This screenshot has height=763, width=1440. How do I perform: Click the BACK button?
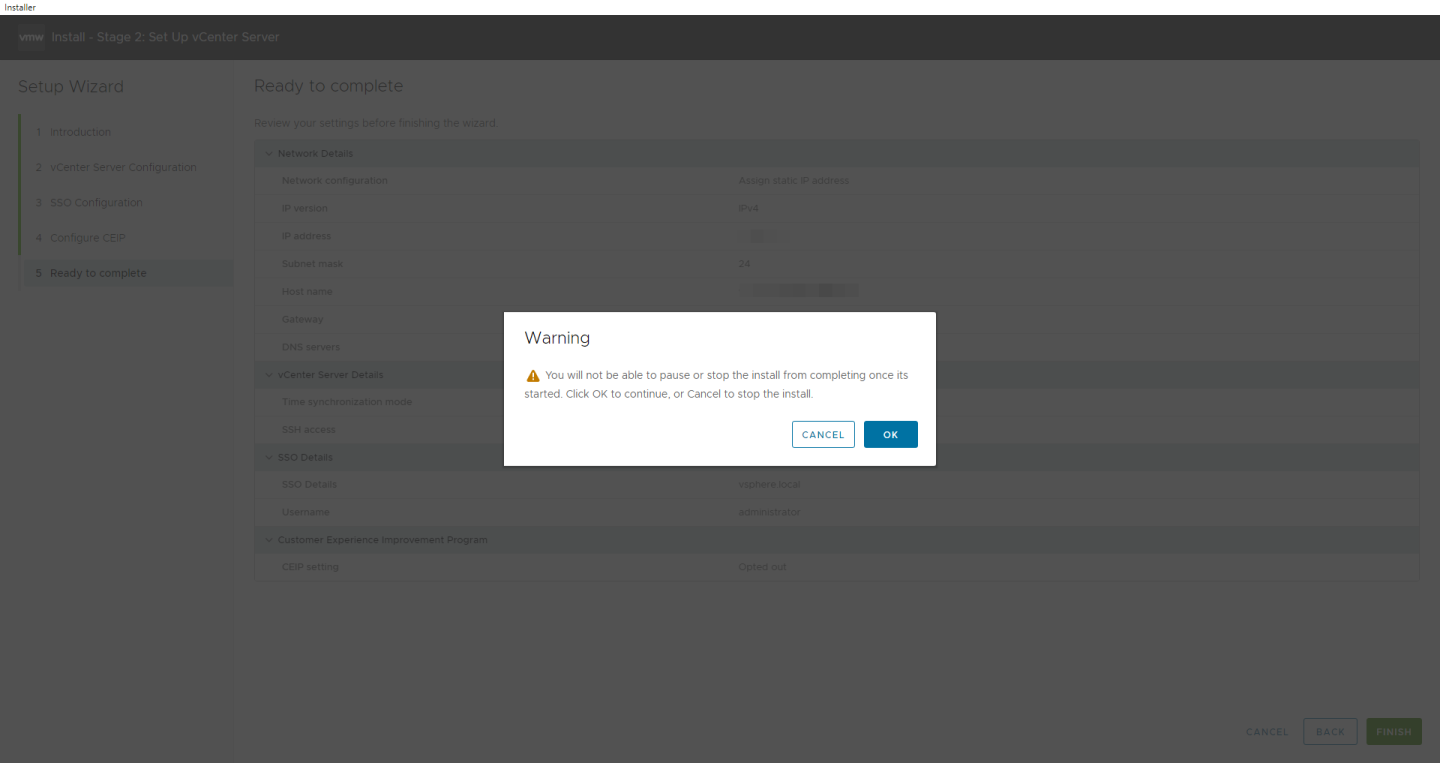coord(1329,731)
